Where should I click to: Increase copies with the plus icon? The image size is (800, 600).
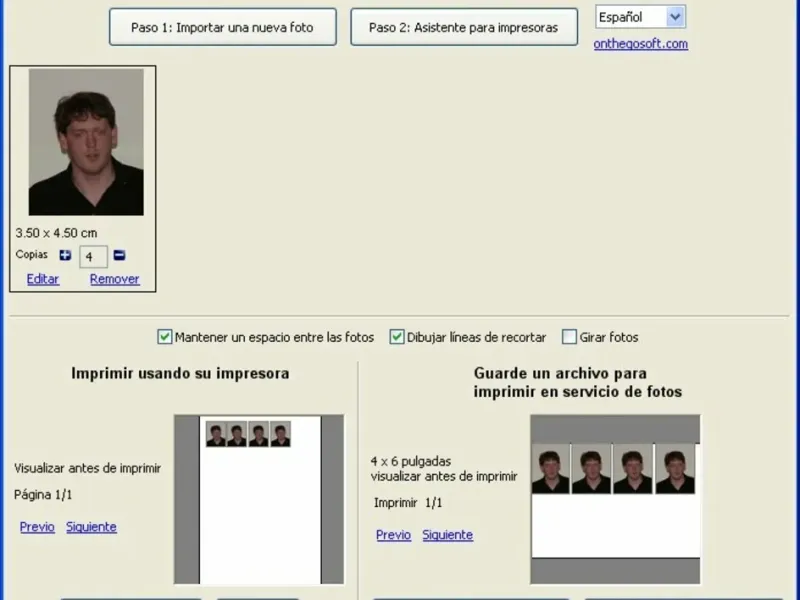click(x=65, y=255)
